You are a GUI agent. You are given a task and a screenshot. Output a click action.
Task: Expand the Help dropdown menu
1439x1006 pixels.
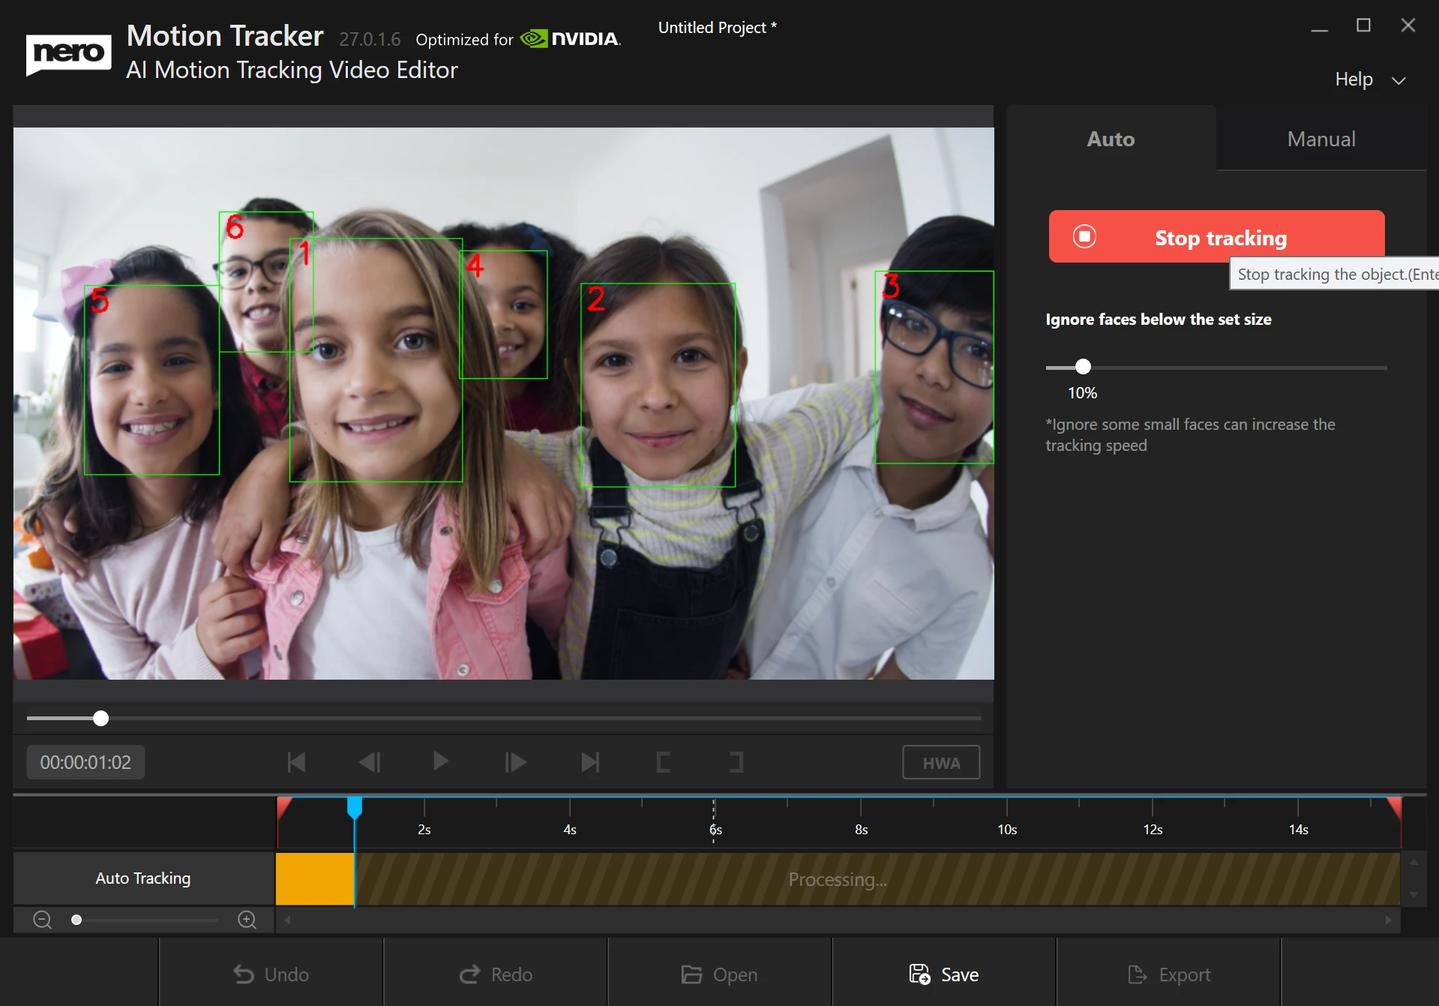point(1369,80)
